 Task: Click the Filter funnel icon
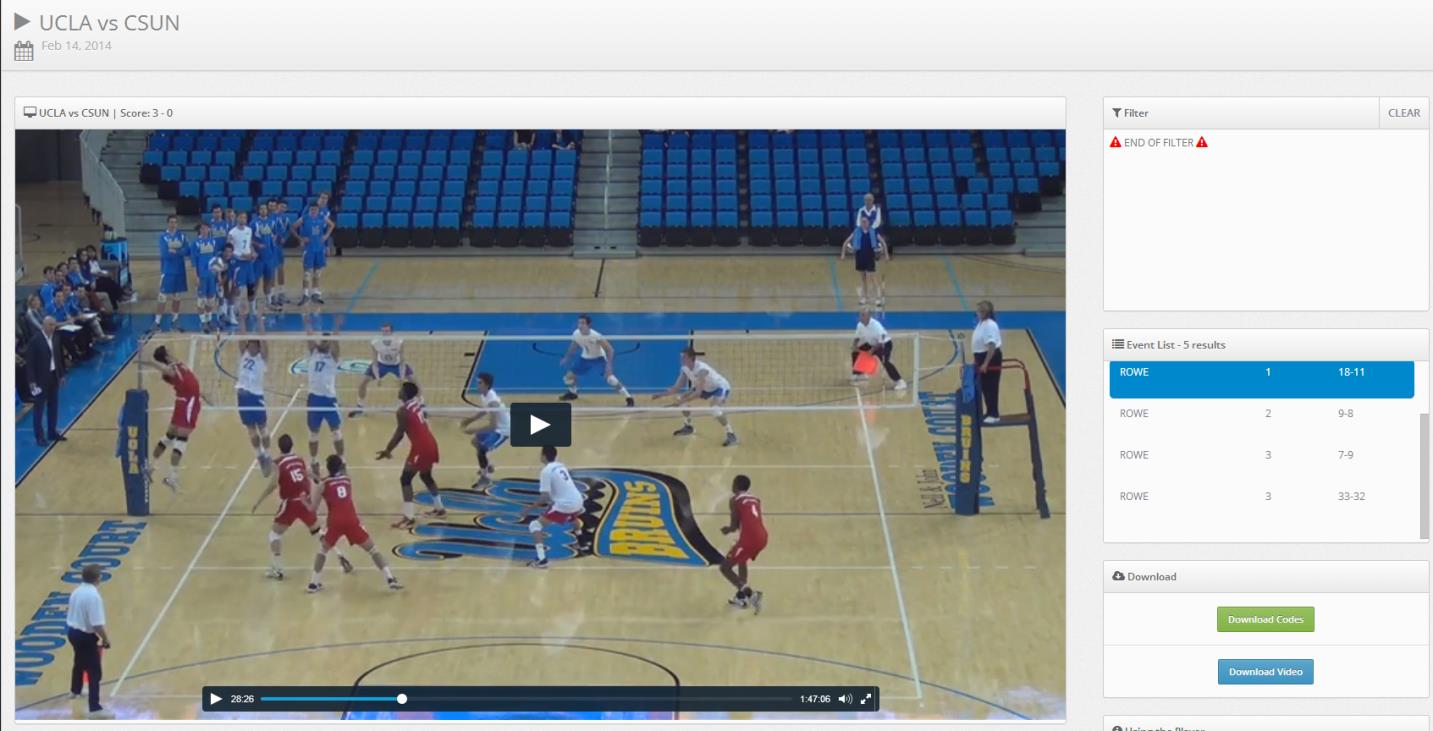[x=1117, y=113]
